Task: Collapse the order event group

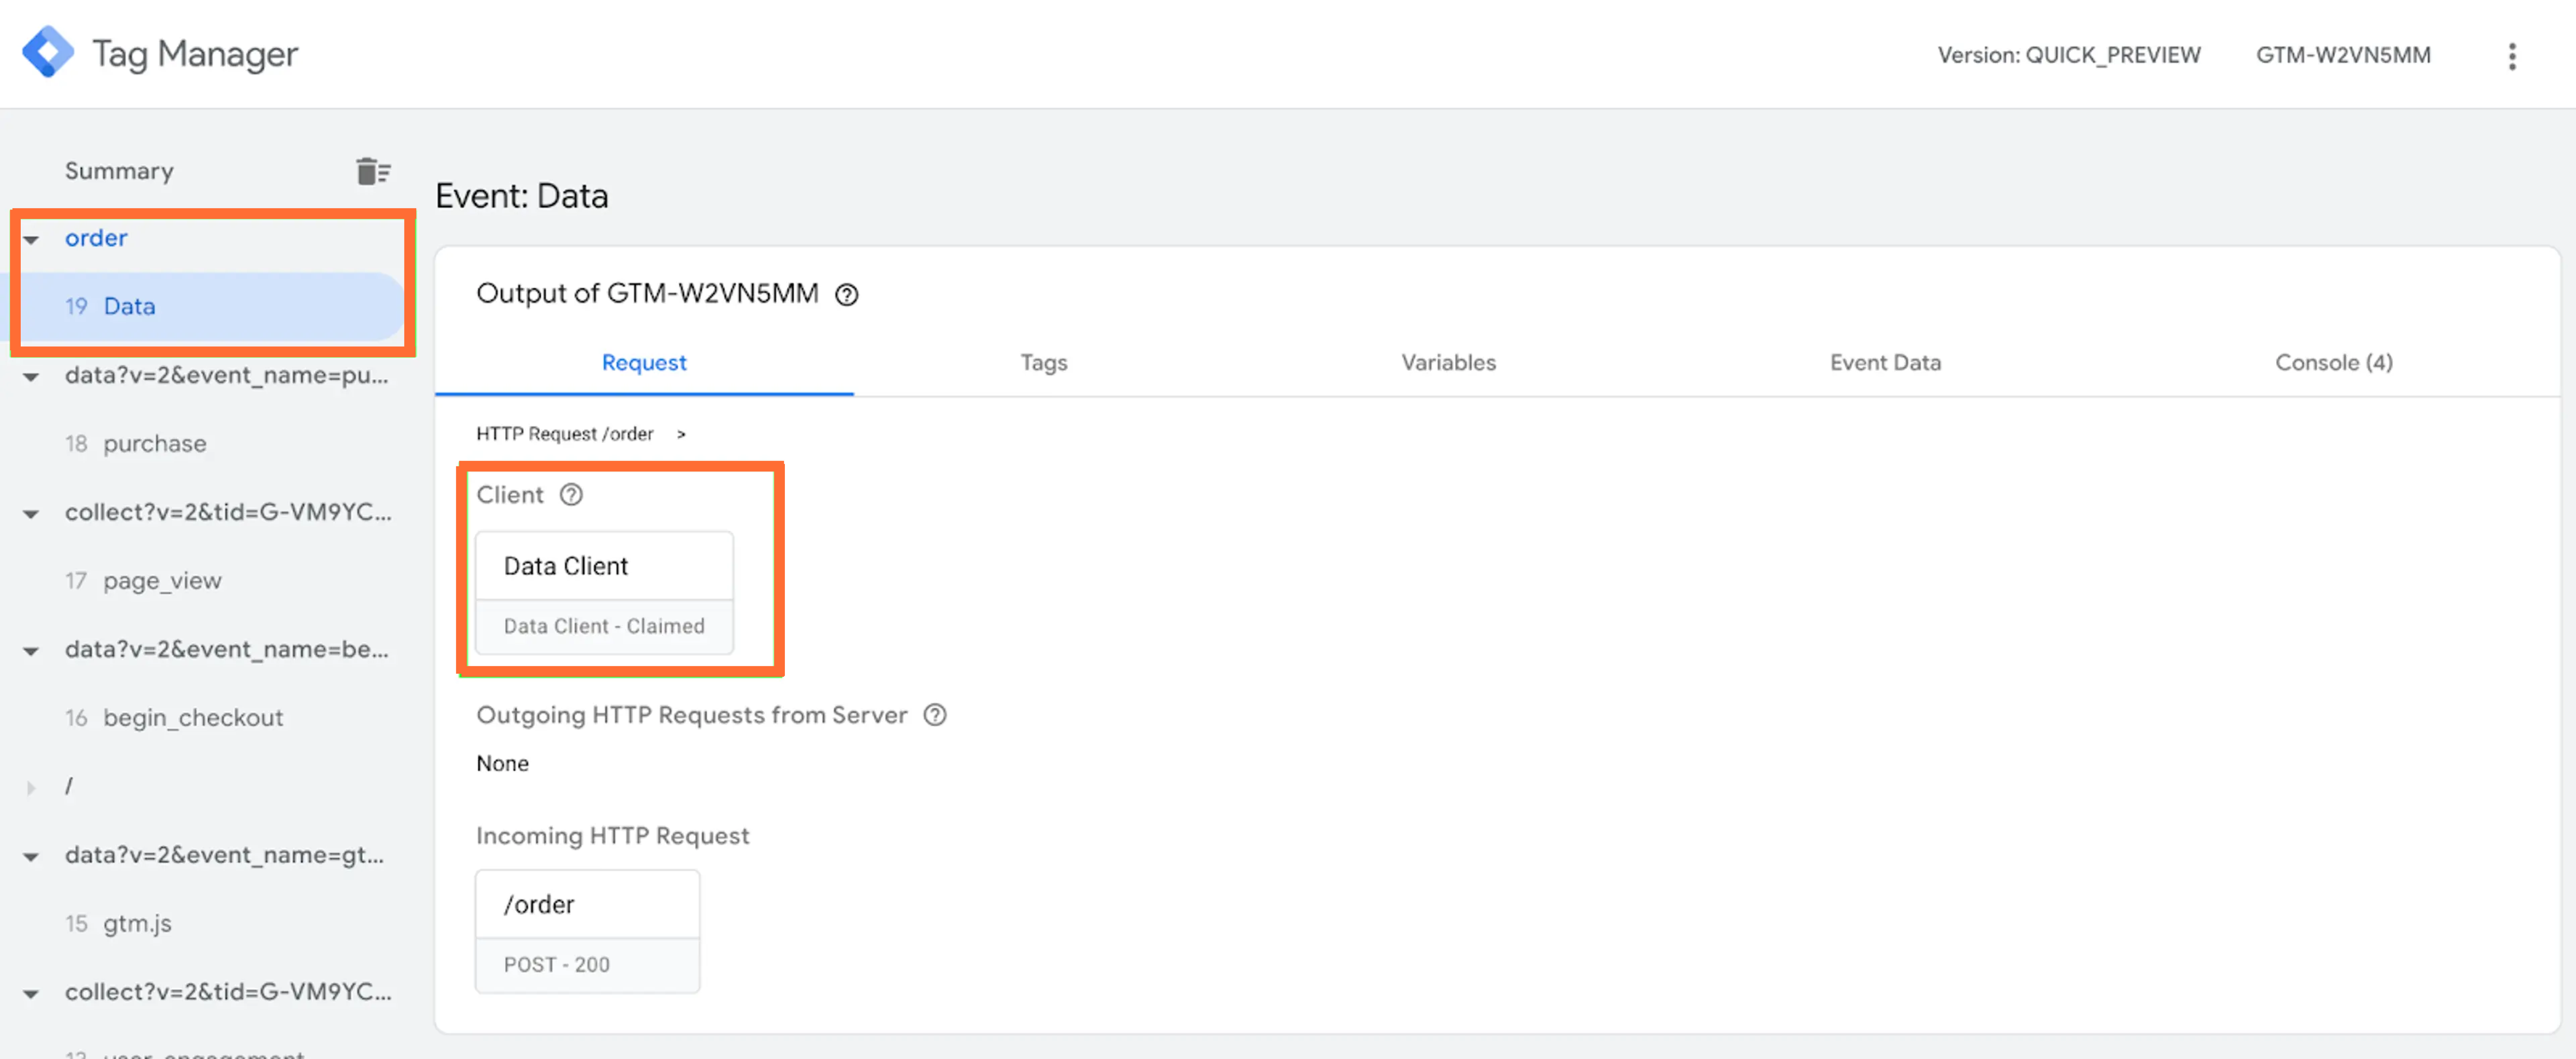Action: tap(31, 239)
